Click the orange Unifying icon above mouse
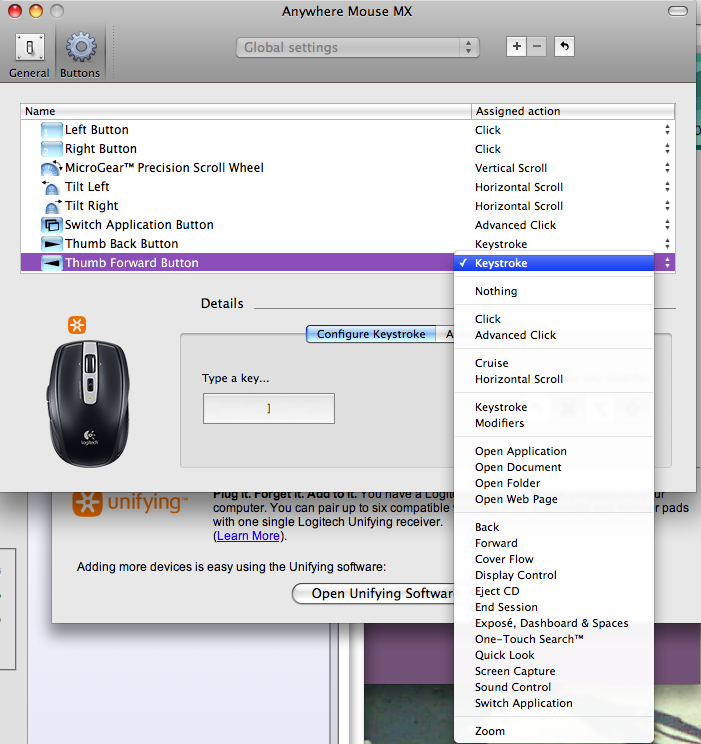This screenshot has height=744, width=701. (x=77, y=325)
